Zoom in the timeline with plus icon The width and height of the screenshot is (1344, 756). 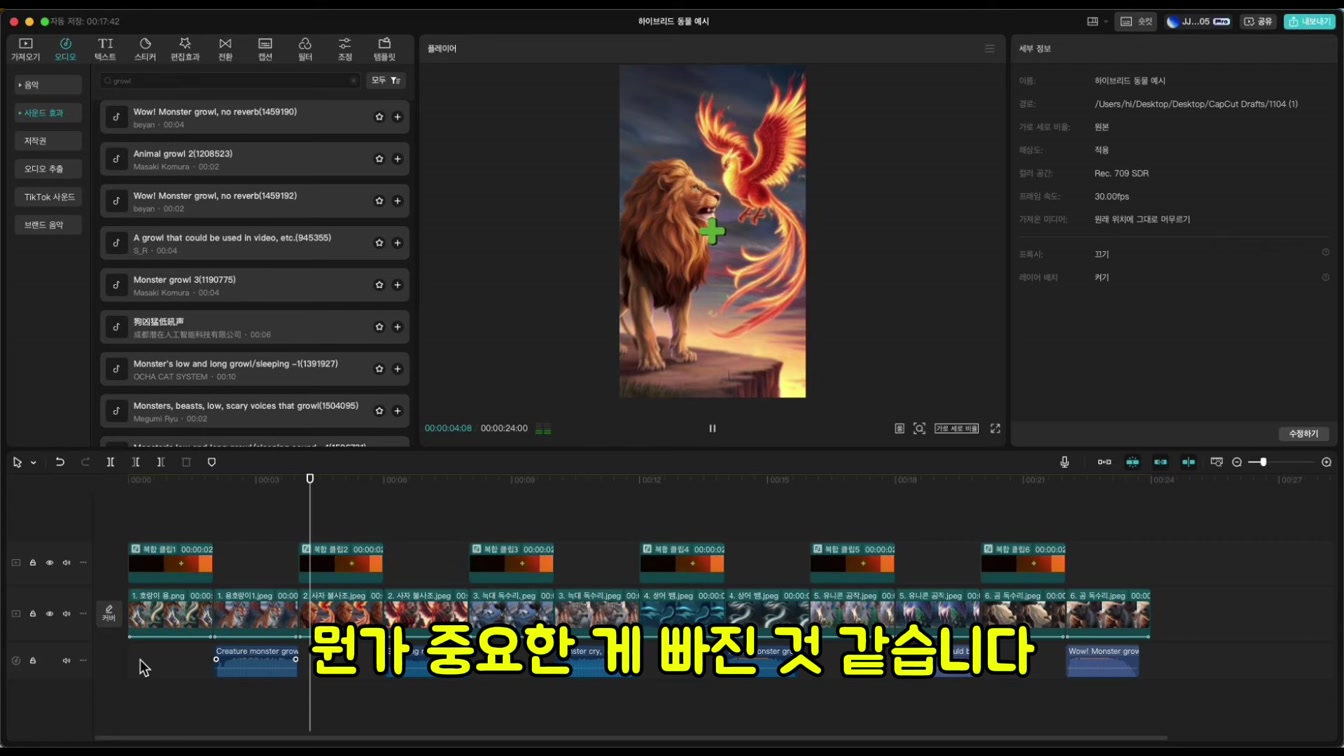pos(1327,462)
